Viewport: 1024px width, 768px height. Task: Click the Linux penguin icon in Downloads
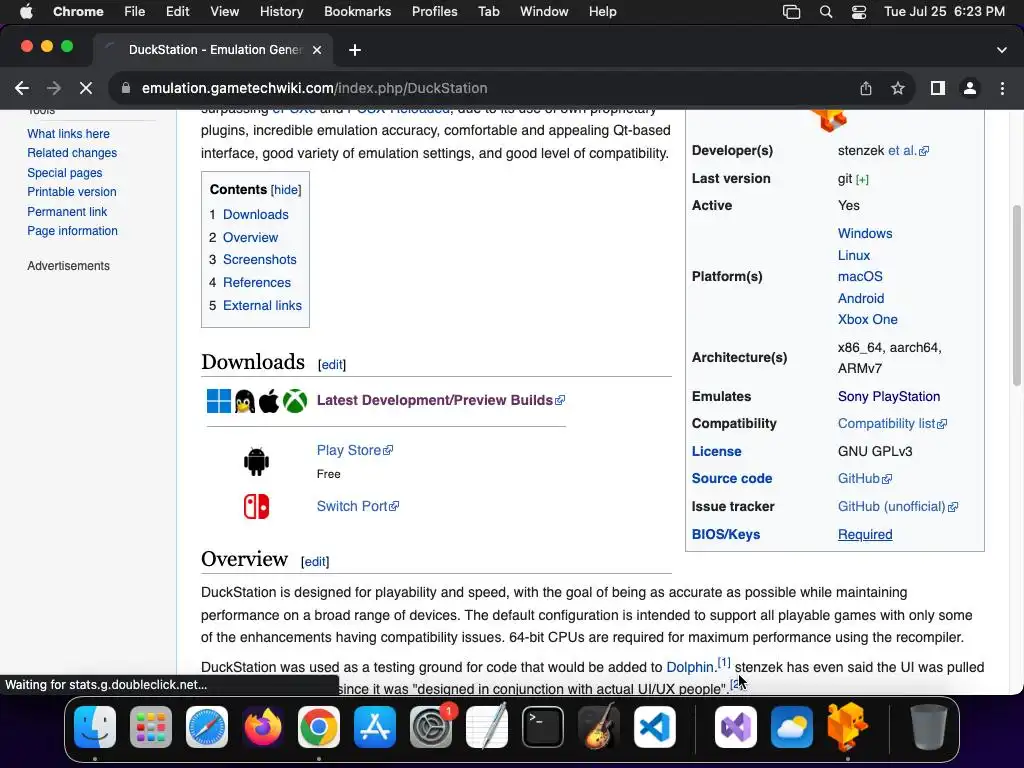(x=244, y=401)
